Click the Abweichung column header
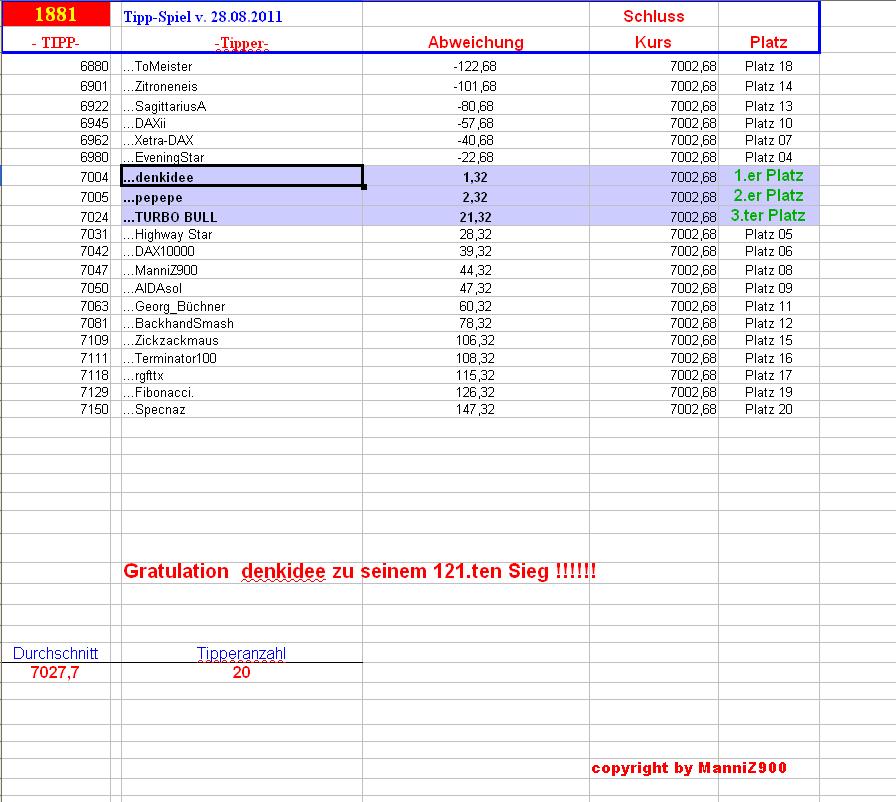This screenshot has height=802, width=896. pos(474,42)
